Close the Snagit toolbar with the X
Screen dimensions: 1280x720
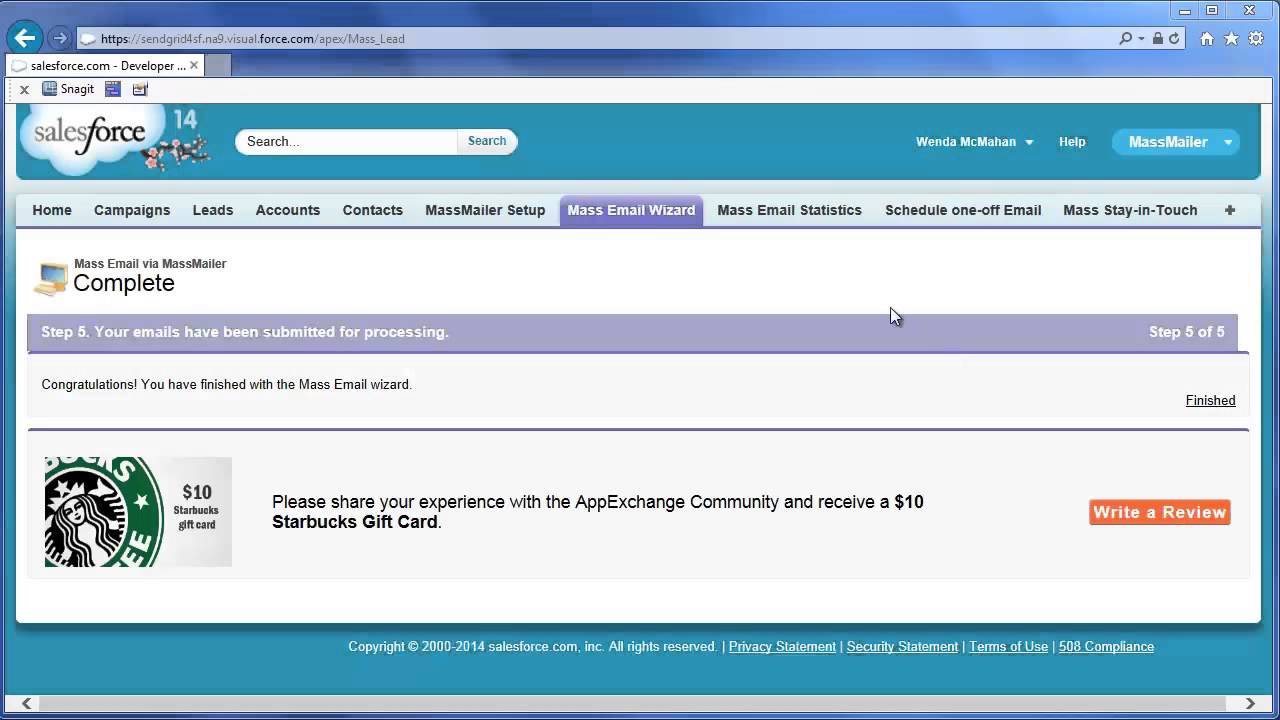[24, 89]
